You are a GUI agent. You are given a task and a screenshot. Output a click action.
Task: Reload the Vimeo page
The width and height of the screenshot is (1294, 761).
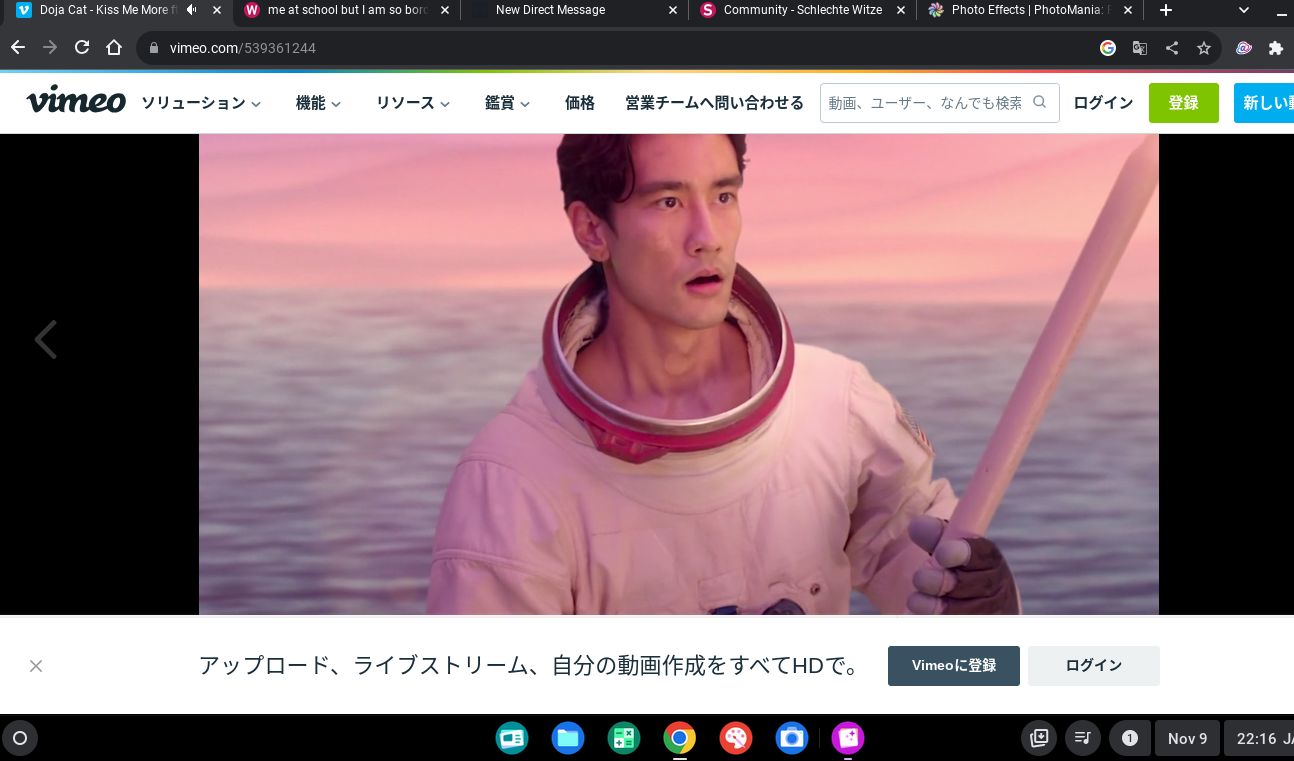click(82, 48)
